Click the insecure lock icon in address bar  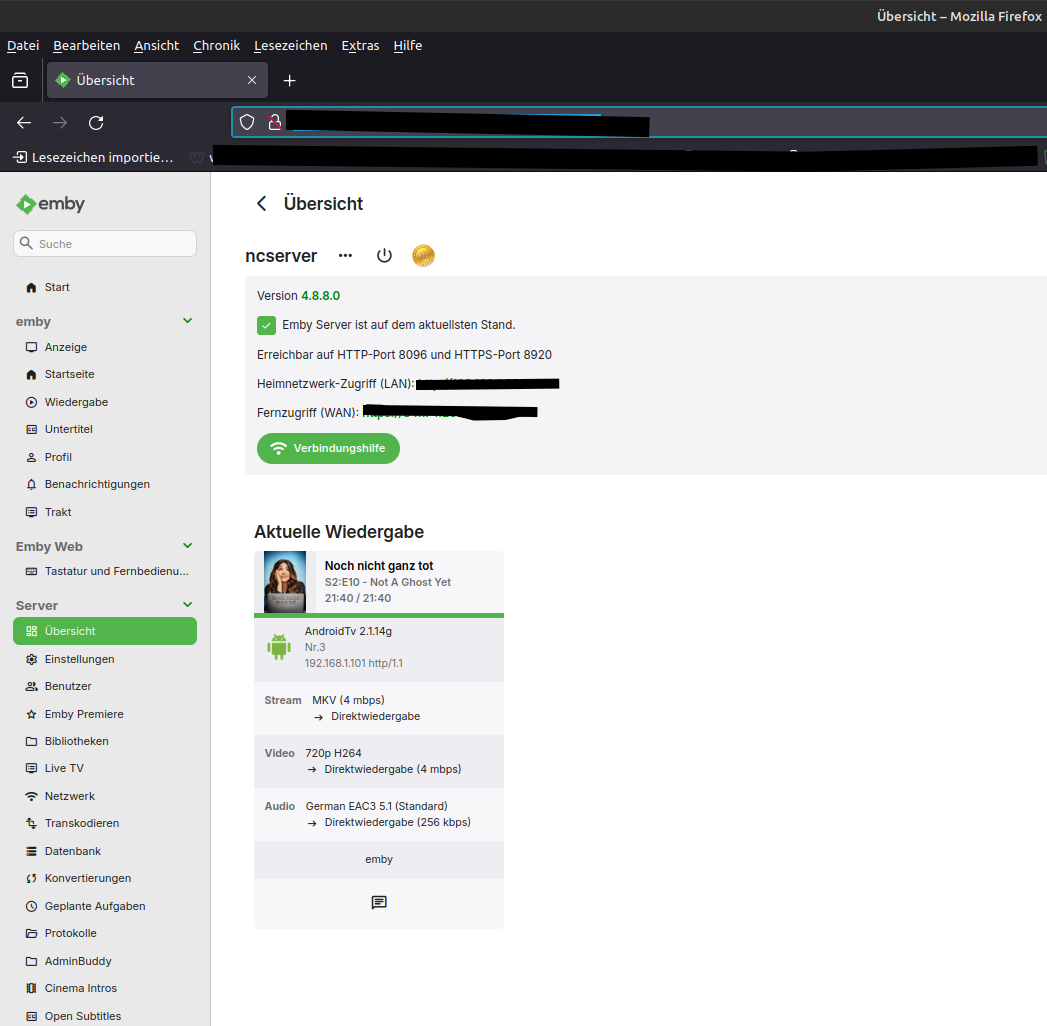(x=274, y=122)
